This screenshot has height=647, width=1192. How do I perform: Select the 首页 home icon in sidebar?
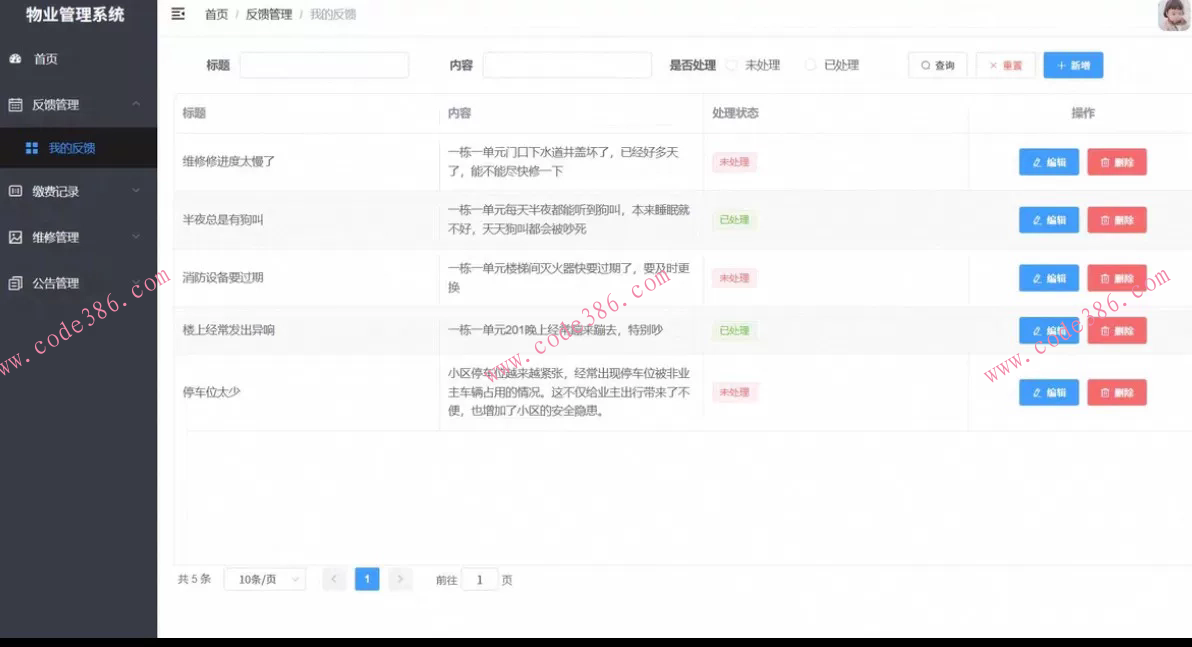pyautogui.click(x=17, y=59)
